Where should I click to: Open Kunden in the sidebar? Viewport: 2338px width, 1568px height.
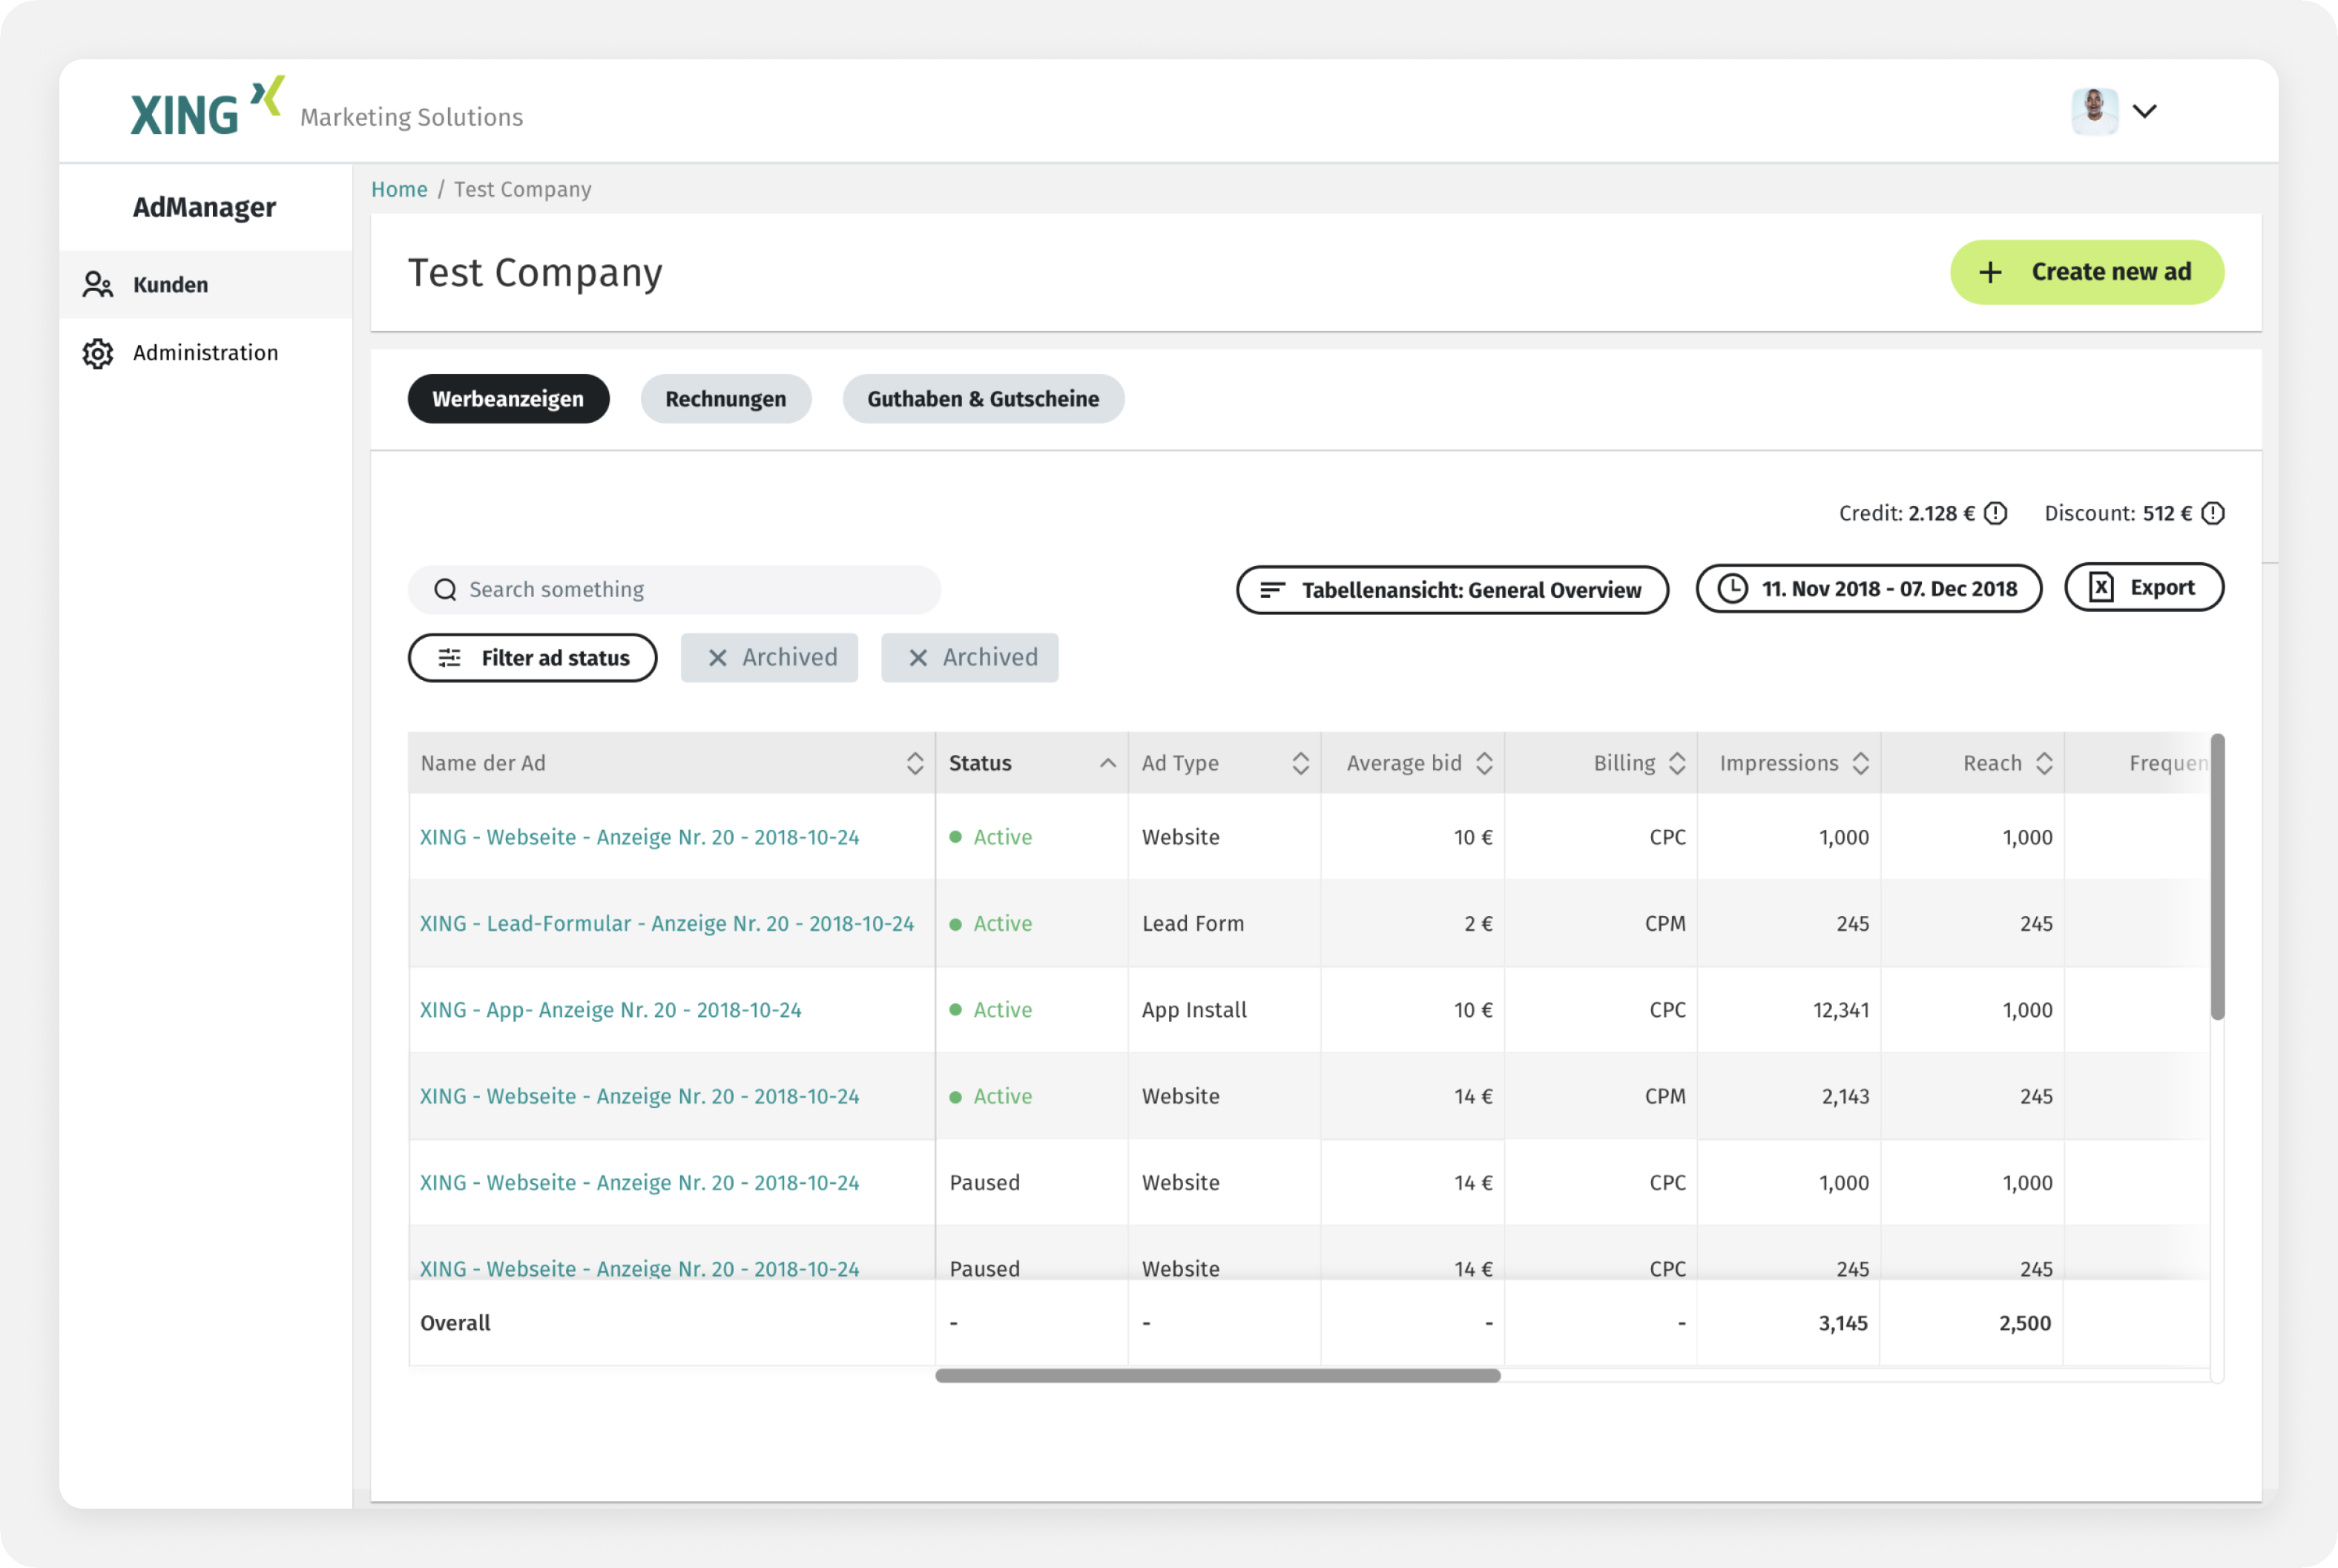click(205, 285)
